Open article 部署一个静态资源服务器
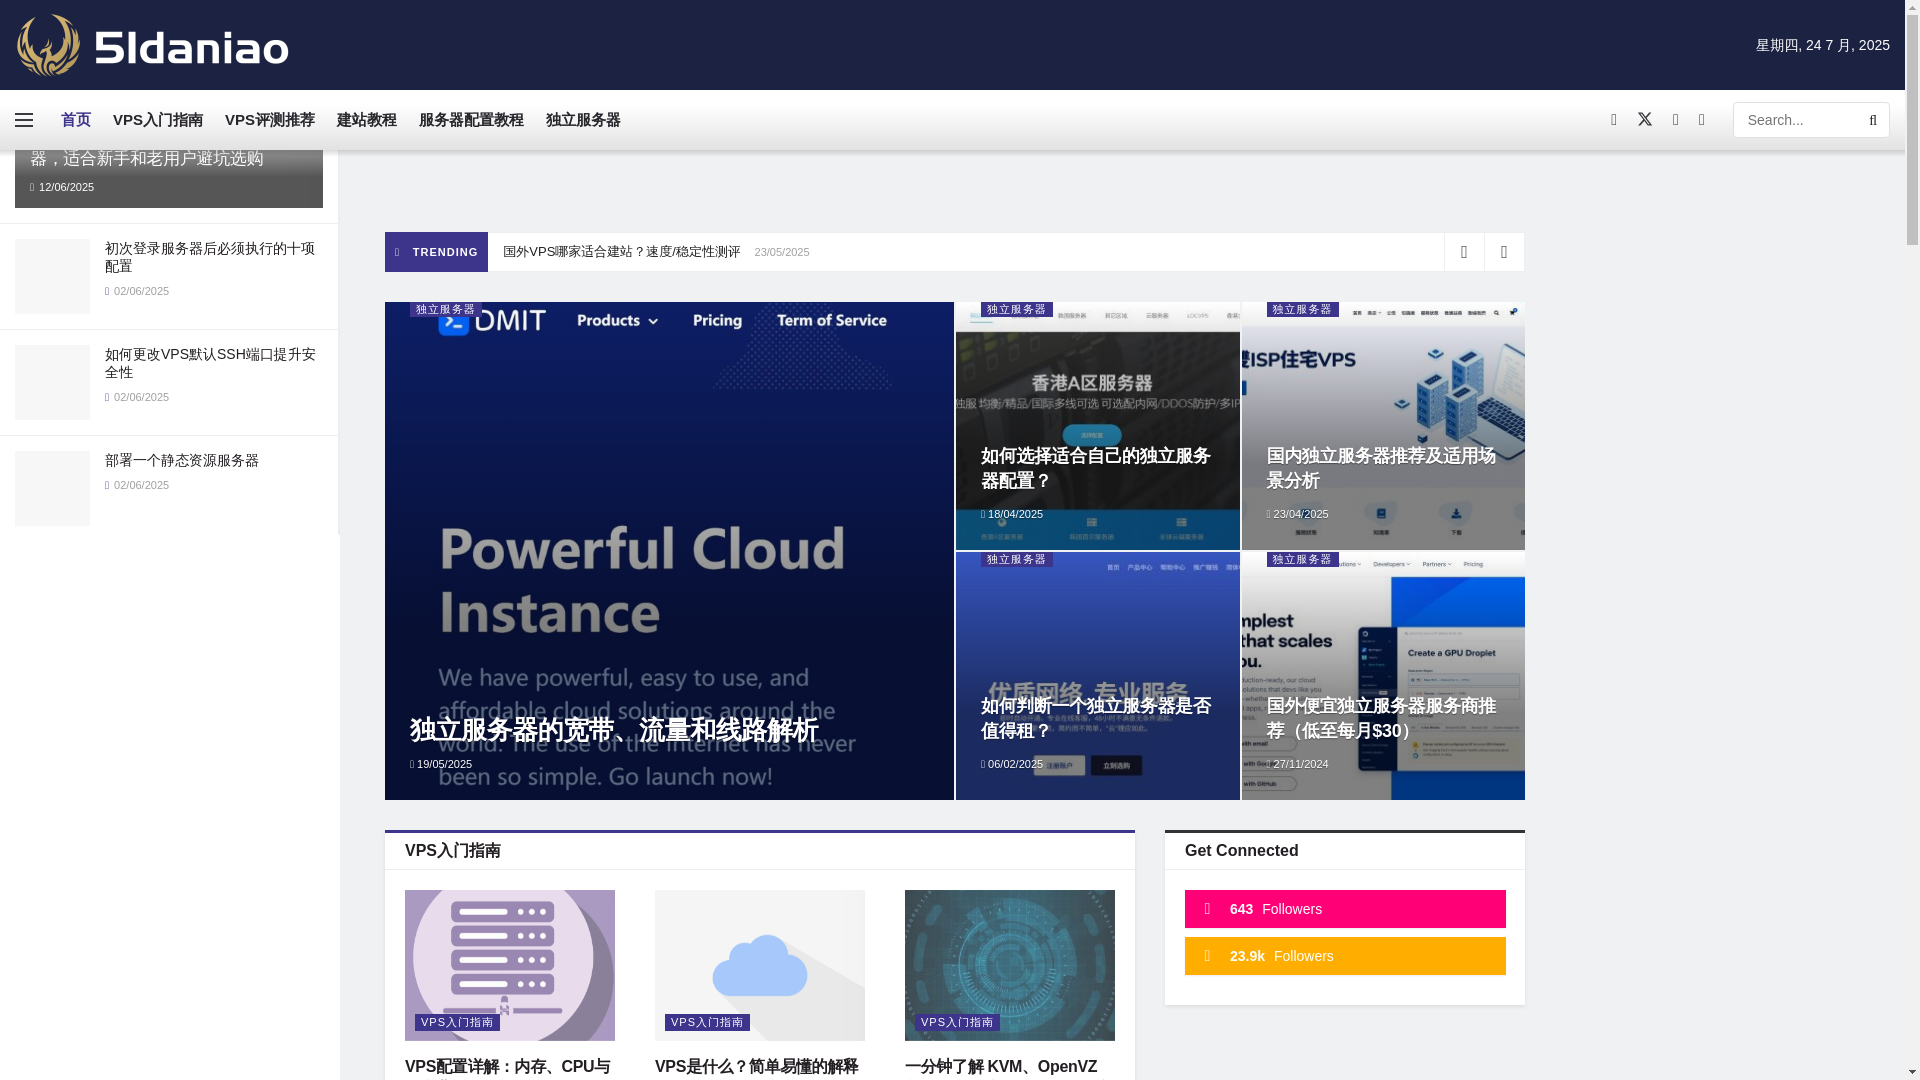1920x1080 pixels. click(x=182, y=460)
